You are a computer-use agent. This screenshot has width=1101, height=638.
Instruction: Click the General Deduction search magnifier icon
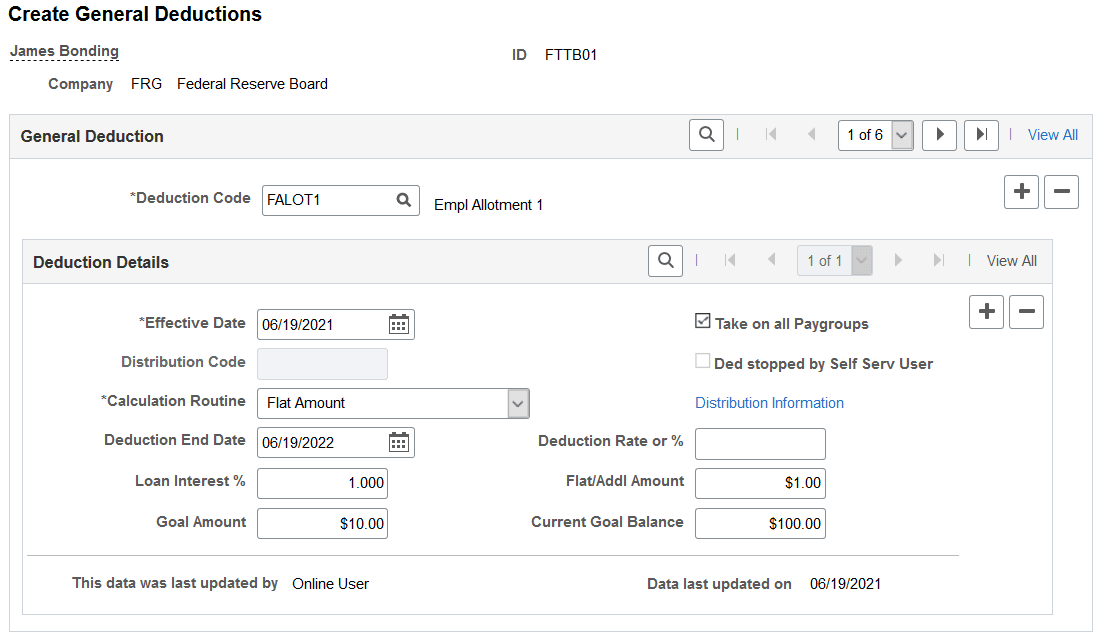(x=706, y=135)
